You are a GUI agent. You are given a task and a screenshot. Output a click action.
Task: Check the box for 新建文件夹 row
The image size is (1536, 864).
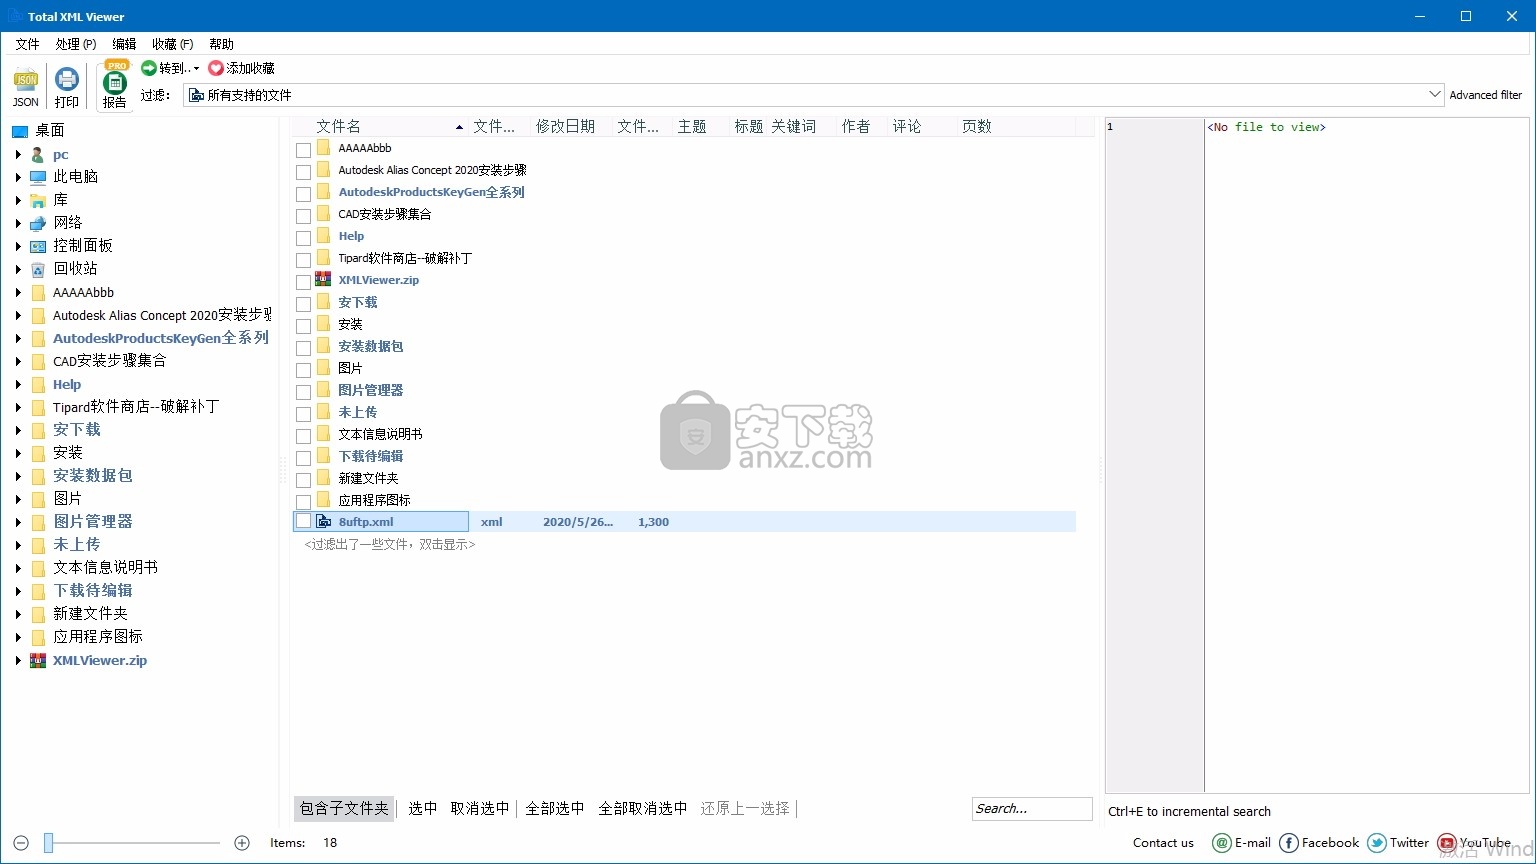point(303,480)
